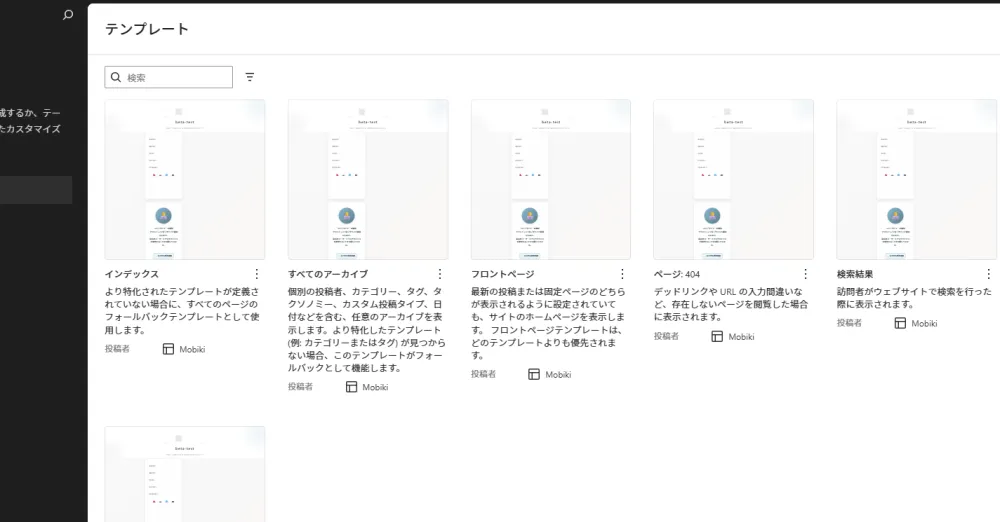Open the ページ: 404 preview thumbnail
1000x522 pixels.
(733, 179)
